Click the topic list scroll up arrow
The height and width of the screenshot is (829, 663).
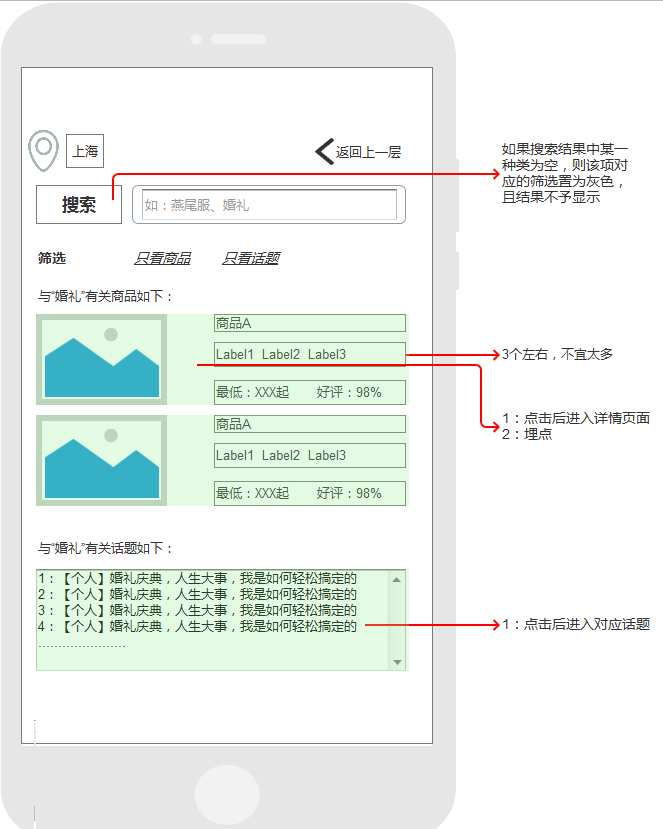[397, 579]
